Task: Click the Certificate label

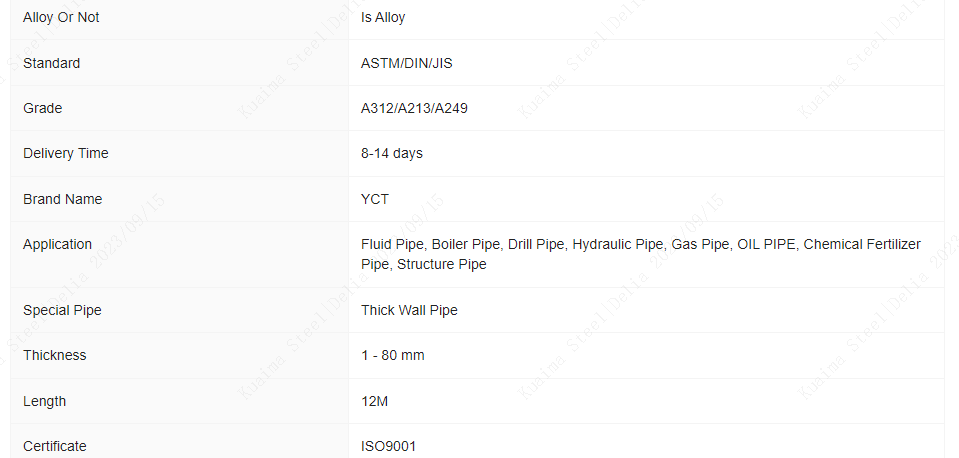Action: point(54,446)
